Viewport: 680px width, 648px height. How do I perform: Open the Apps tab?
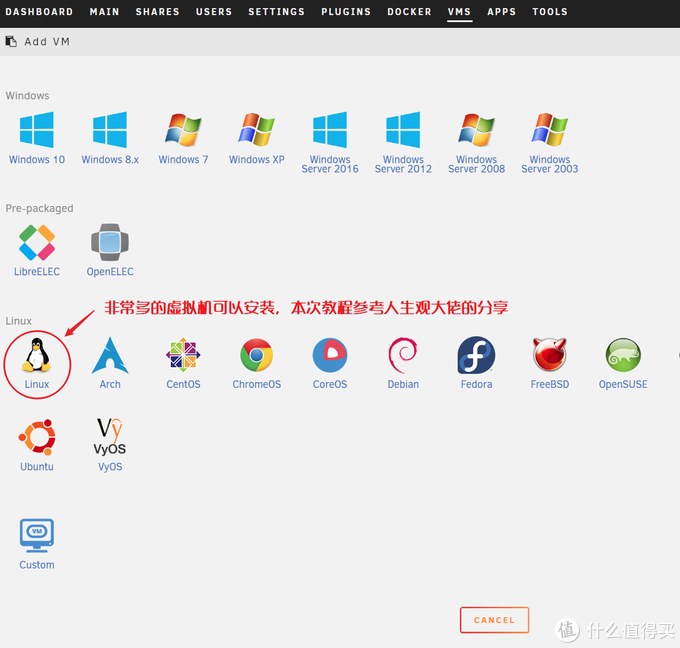tap(502, 12)
